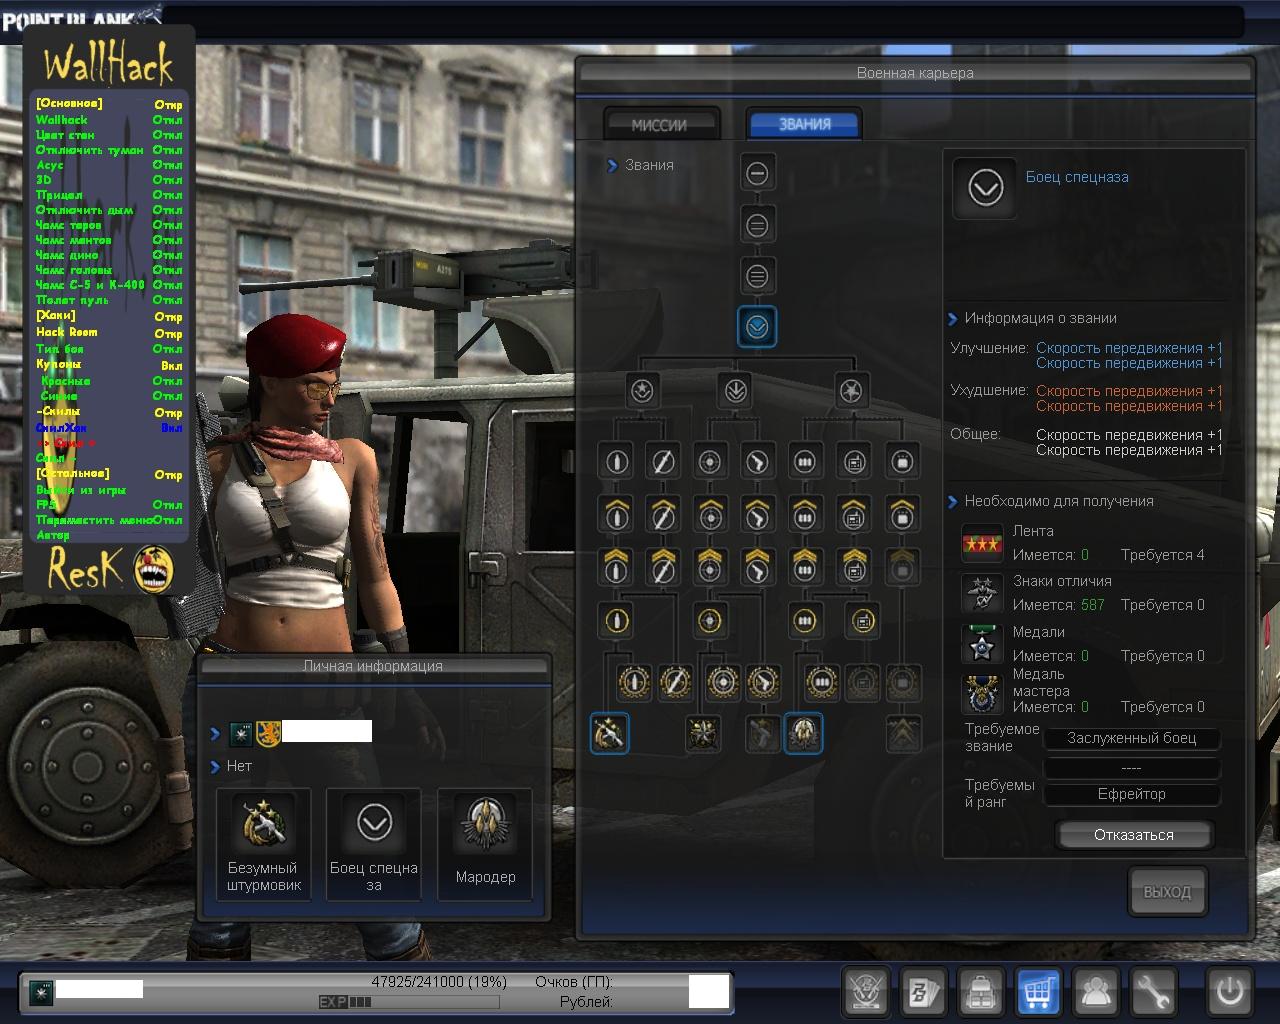
Task: Toggle the Wallhack option in the cheat menu
Action: (x=108, y=119)
